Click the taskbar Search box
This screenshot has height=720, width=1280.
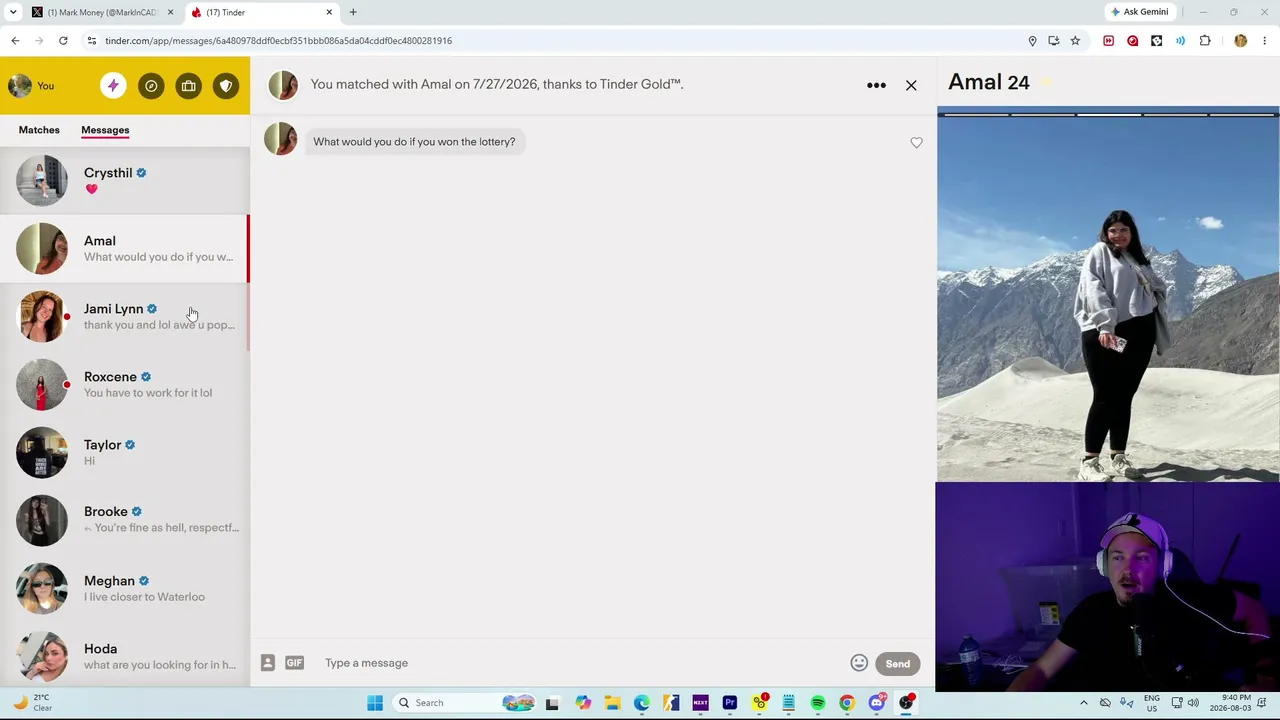[466, 703]
